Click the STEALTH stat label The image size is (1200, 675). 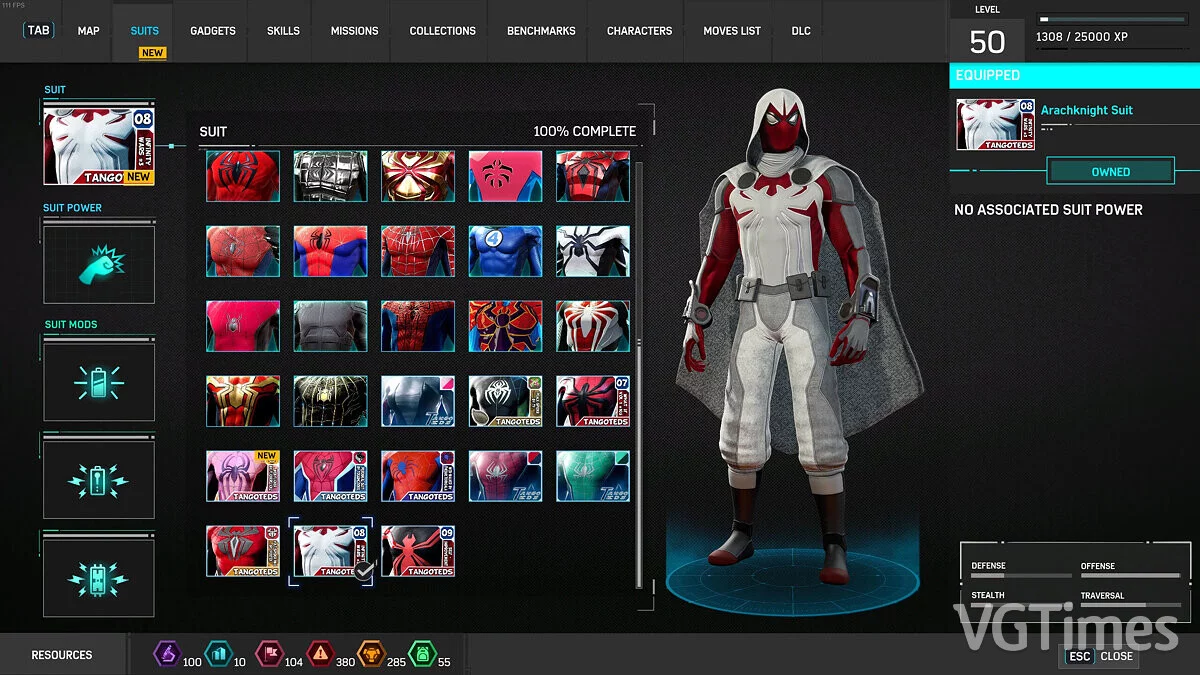click(988, 596)
